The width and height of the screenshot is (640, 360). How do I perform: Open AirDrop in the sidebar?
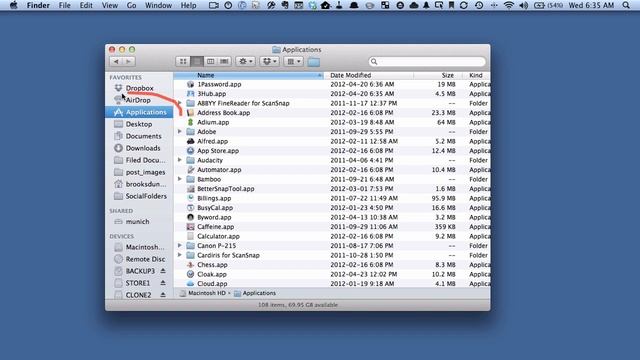click(x=138, y=100)
